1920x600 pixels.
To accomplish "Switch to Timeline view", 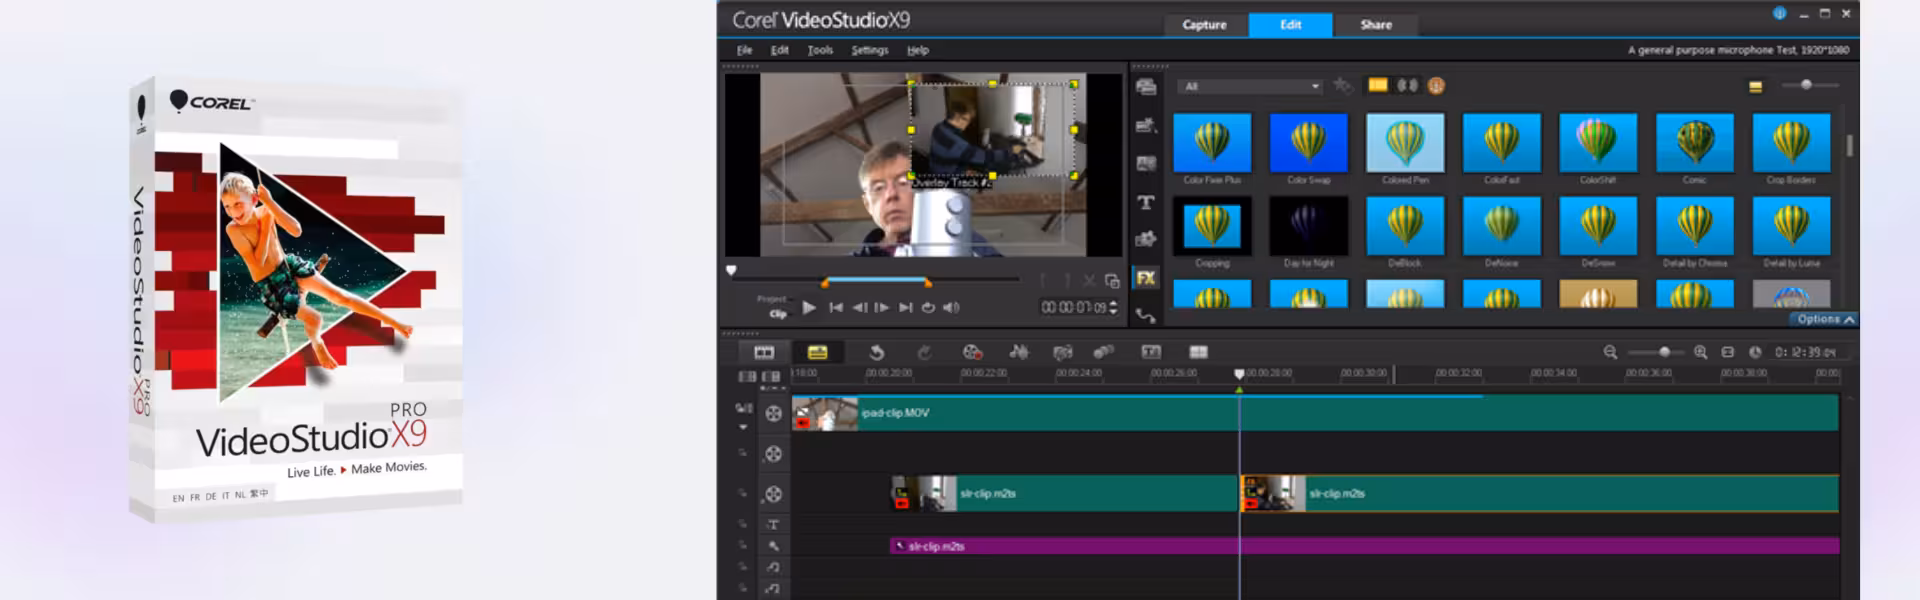I will [x=817, y=352].
